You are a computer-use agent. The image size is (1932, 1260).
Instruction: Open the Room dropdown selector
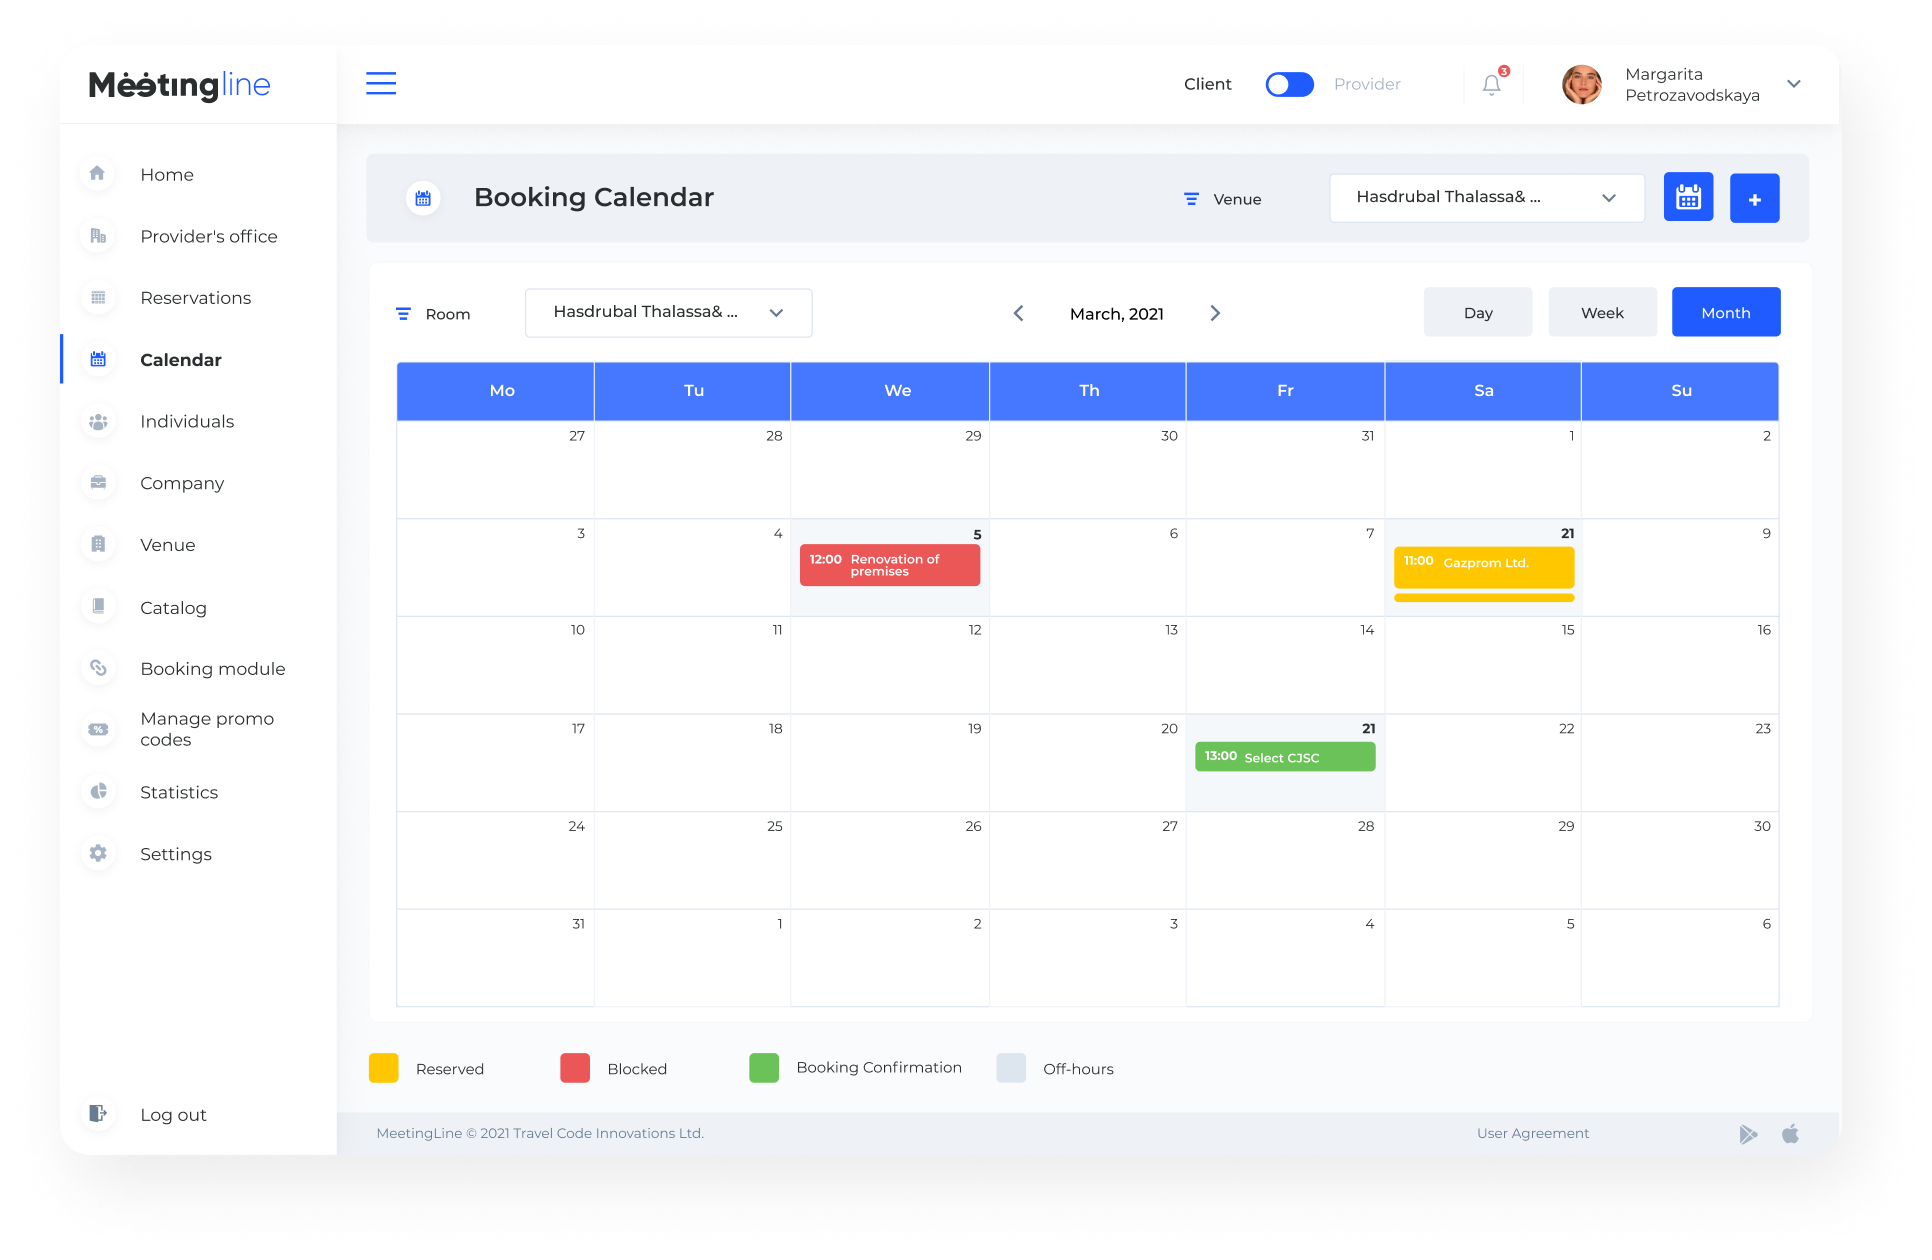668,313
